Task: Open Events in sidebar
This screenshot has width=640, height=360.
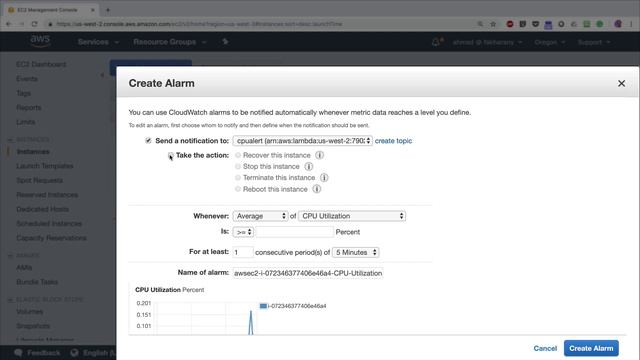Action: (27, 79)
